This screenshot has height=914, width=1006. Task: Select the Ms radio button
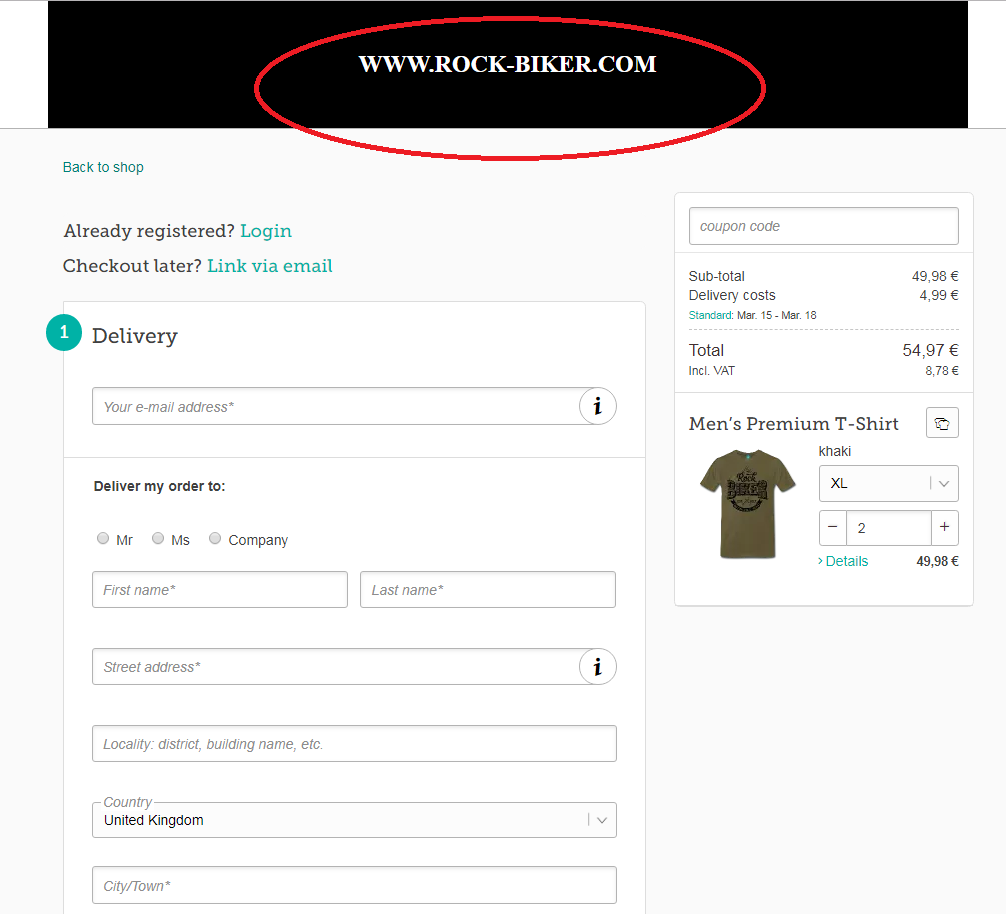click(x=158, y=539)
